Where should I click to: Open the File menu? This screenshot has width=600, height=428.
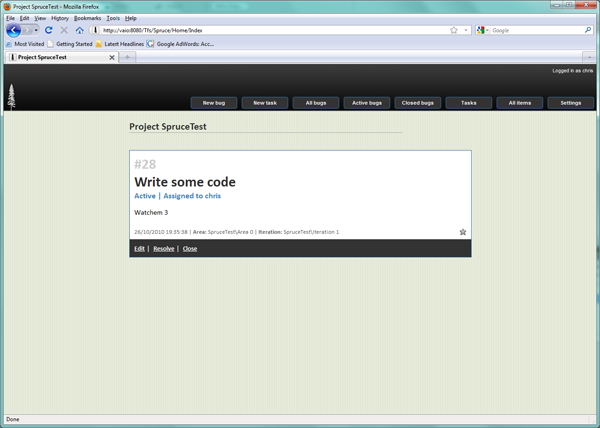(x=10, y=18)
